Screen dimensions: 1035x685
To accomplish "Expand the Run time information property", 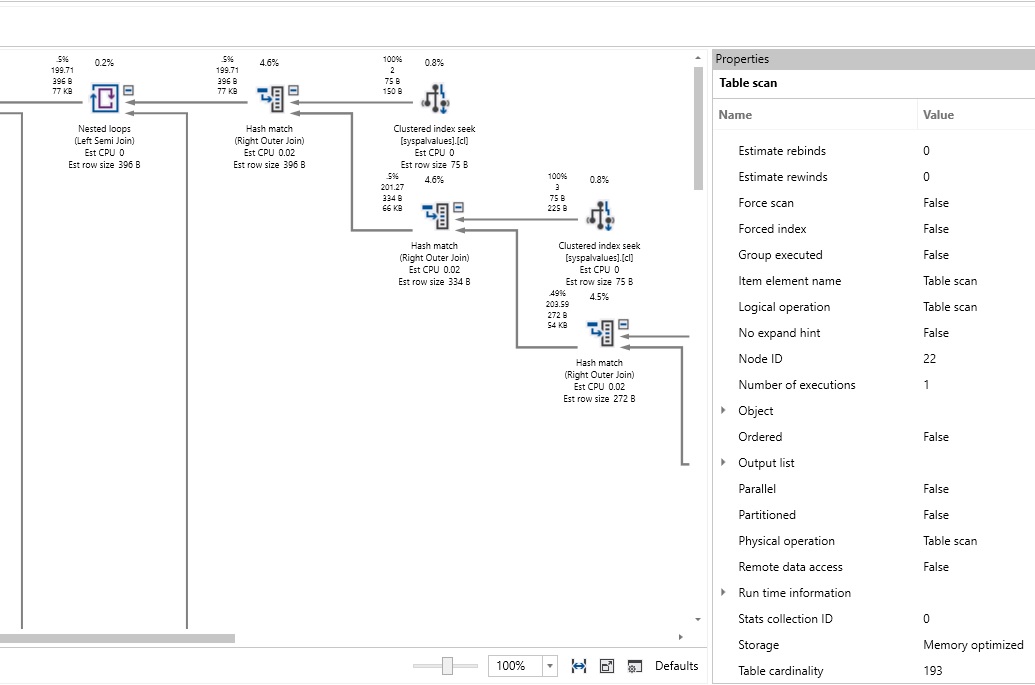I will [x=723, y=593].
